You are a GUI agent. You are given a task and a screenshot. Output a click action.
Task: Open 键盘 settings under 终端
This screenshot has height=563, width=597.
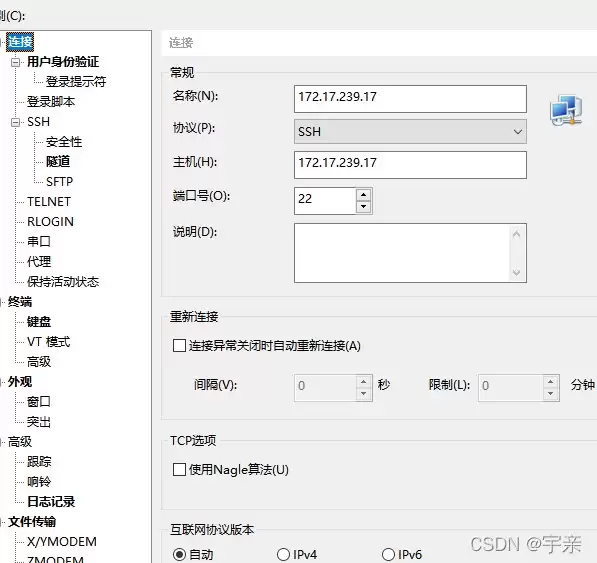point(39,322)
